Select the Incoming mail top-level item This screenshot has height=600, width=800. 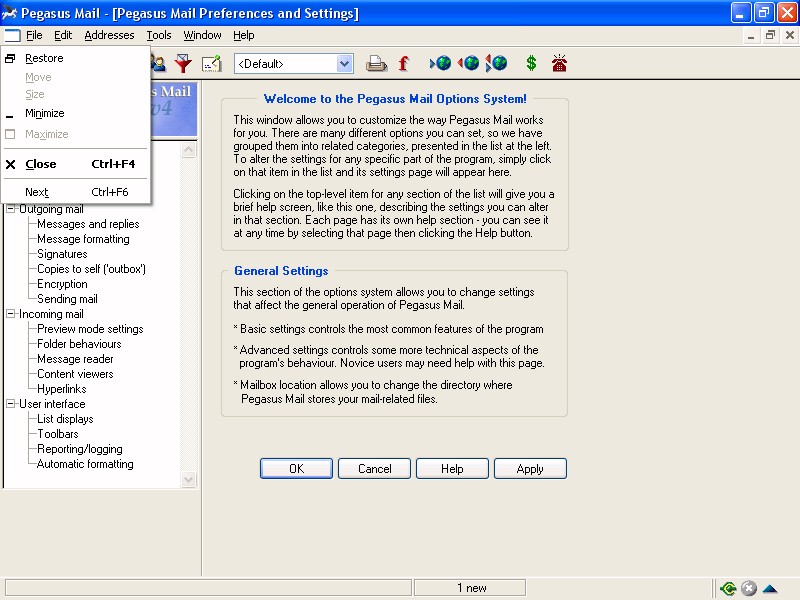point(51,314)
